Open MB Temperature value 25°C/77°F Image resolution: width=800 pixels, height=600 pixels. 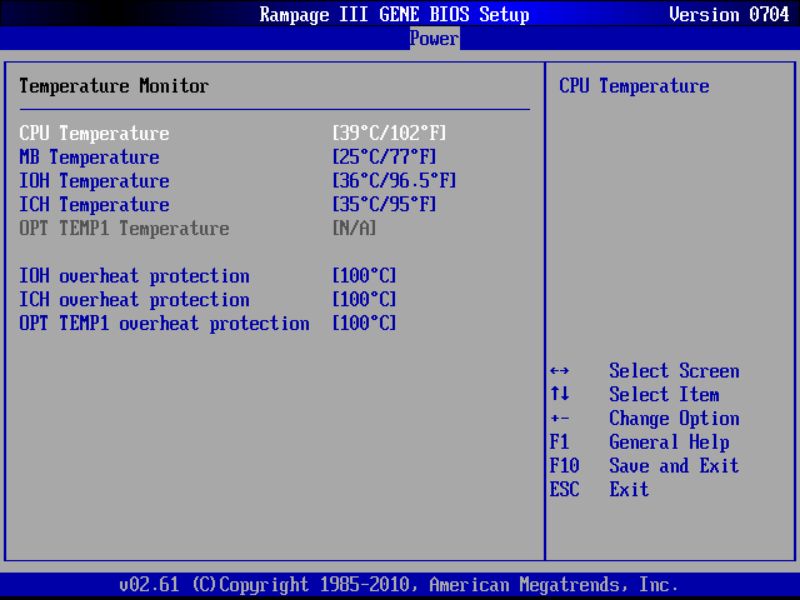tap(384, 157)
